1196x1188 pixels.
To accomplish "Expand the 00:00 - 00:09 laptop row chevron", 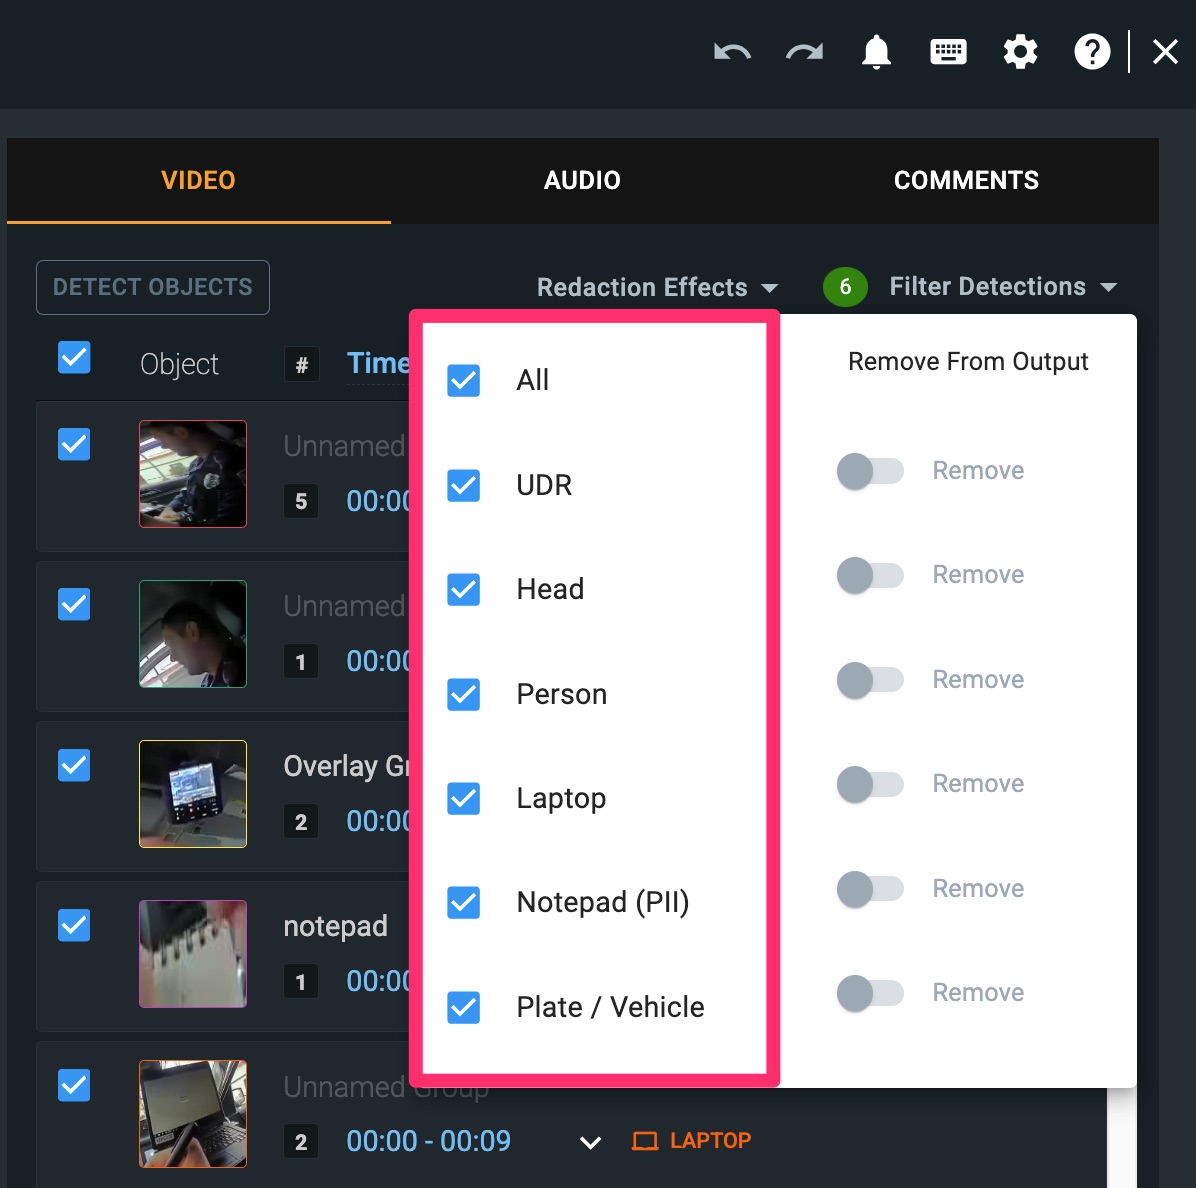I will pos(590,1142).
